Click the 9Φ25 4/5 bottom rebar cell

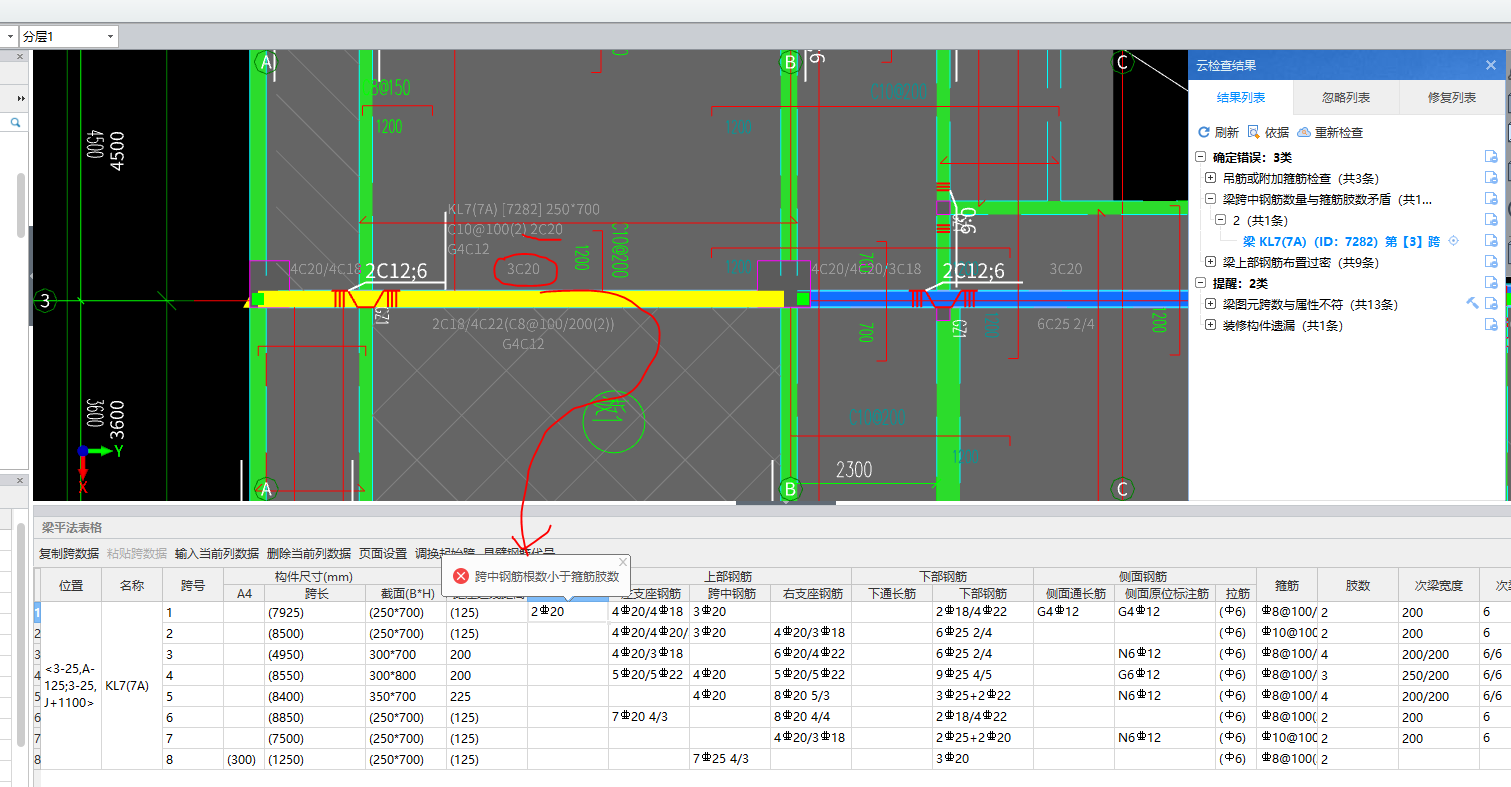click(x=982, y=674)
